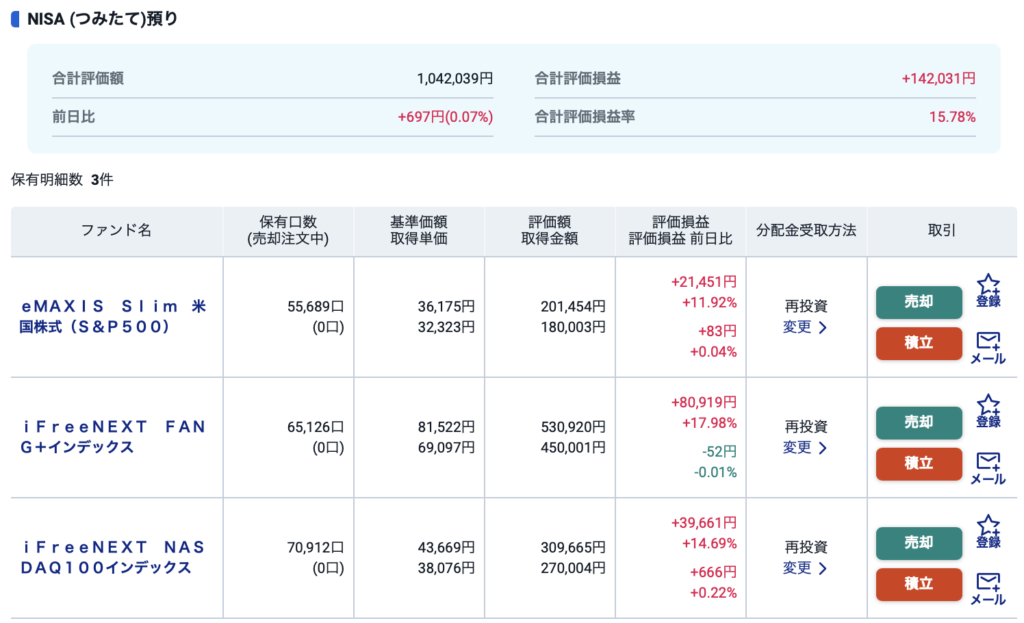Viewport: 1024px width, 623px height.
Task: Click the star 登録 icon for eMAXIS Slim
Action: pos(988,291)
